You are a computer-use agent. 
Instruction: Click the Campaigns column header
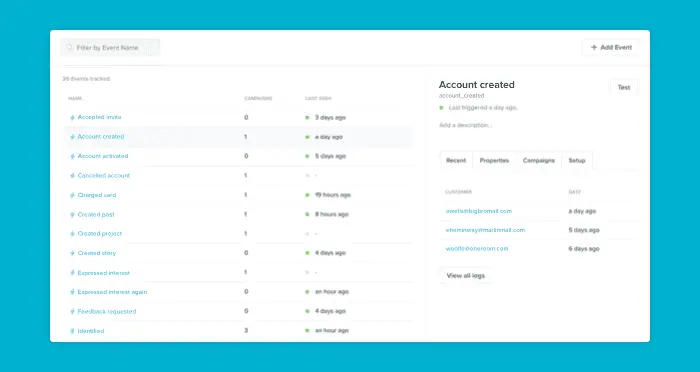click(x=258, y=99)
